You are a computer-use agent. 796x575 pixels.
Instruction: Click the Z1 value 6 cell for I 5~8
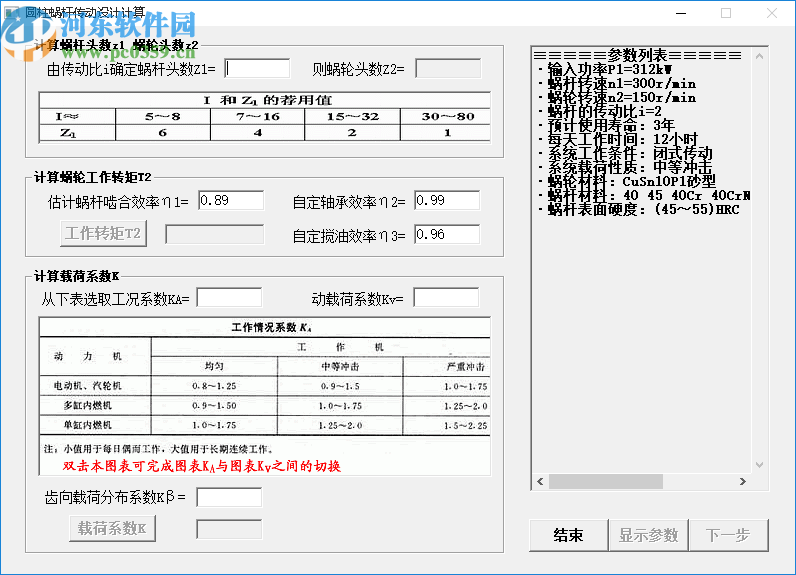click(162, 133)
